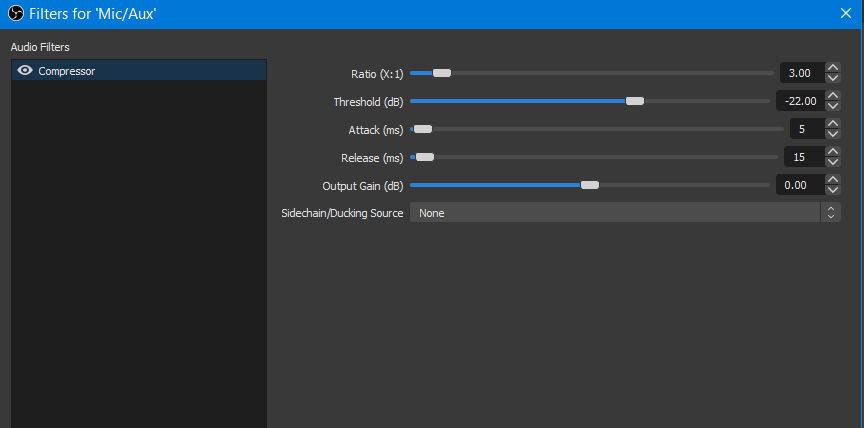864x428 pixels.
Task: Decrease Threshold with down arrow
Action: pos(833,106)
